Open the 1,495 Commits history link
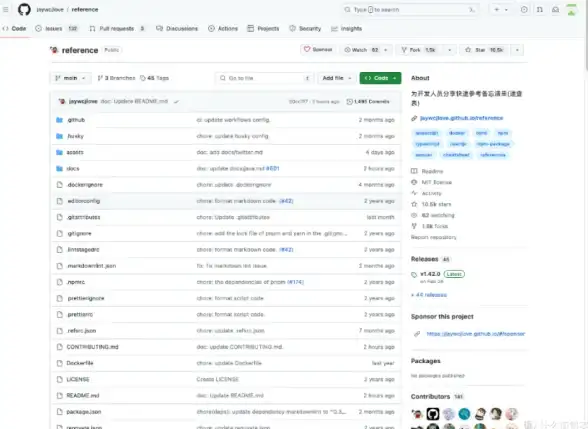This screenshot has width=588, height=429. [x=368, y=102]
